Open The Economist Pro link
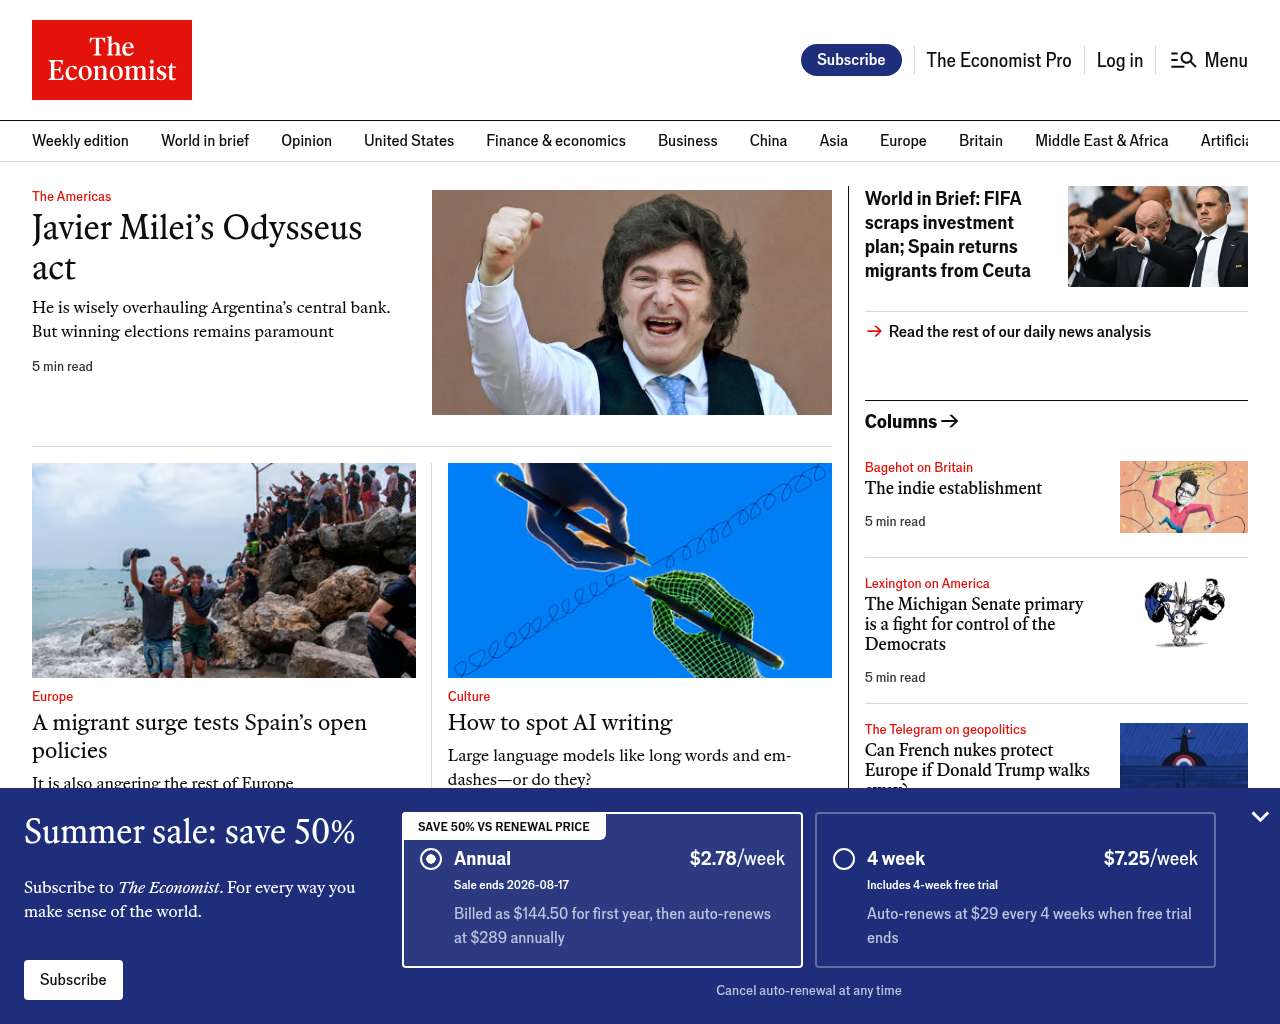Image resolution: width=1280 pixels, height=1024 pixels. (x=999, y=60)
